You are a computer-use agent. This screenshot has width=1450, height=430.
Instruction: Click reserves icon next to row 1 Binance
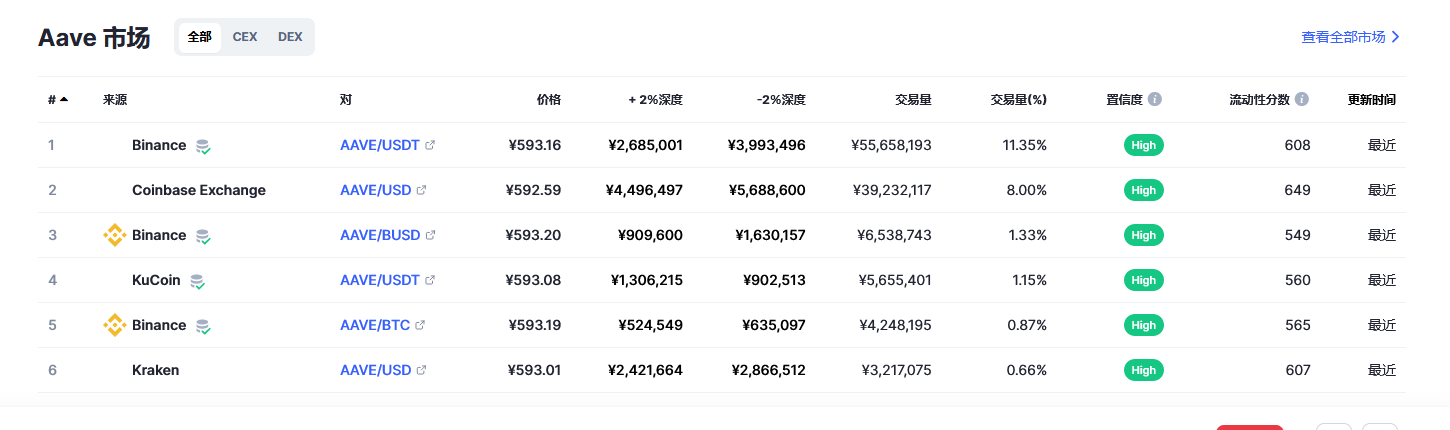point(203,146)
